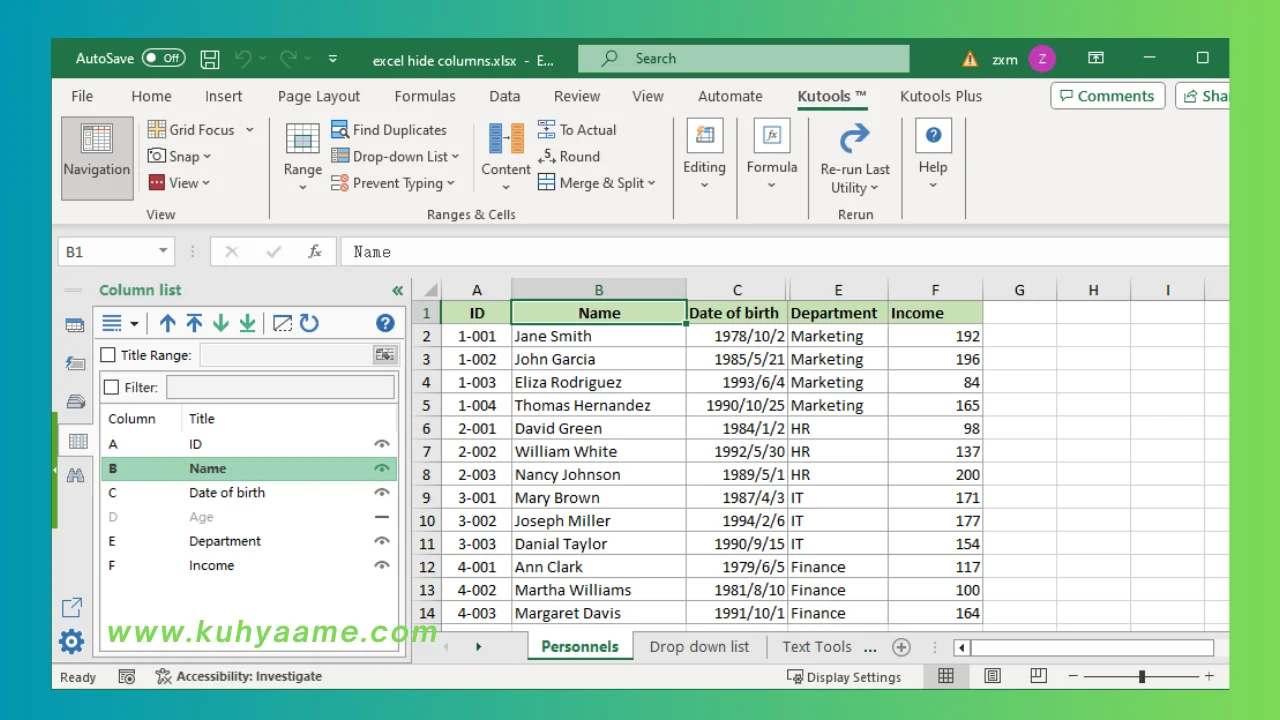Hide Income column eye icon
The image size is (1280, 720).
pos(381,565)
